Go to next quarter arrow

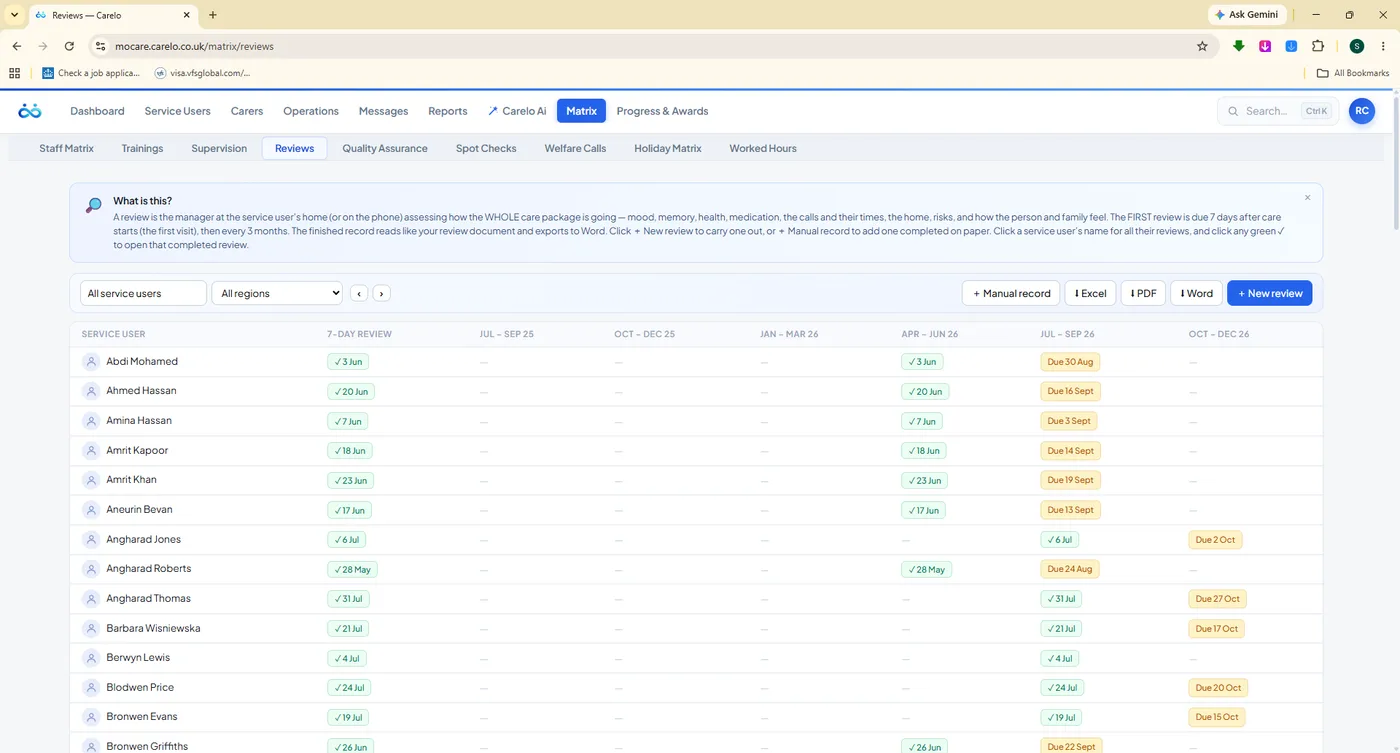click(x=382, y=293)
